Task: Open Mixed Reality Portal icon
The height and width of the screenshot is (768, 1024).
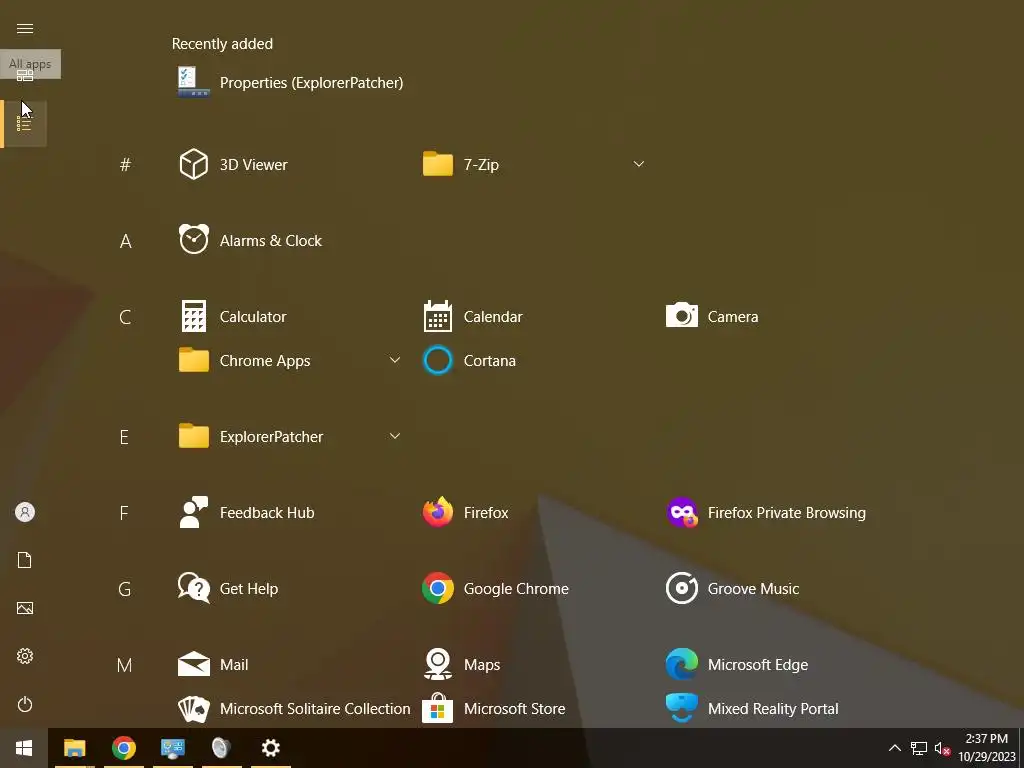Action: click(x=681, y=709)
